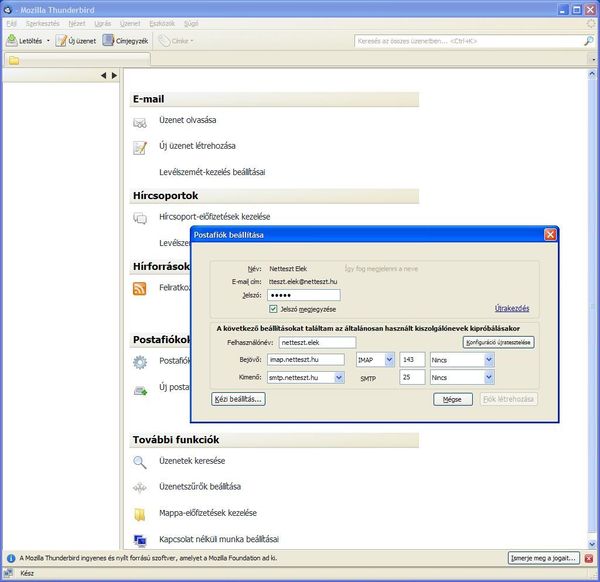
Task: Click the Üzenetek keresése magnifier icon
Action: coord(140,461)
